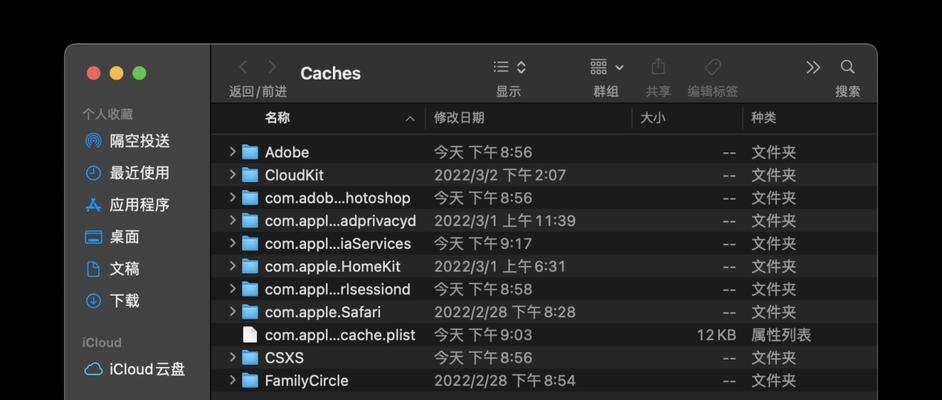The width and height of the screenshot is (942, 400).
Task: Expand the FamilyCircle folder
Action: (x=232, y=380)
